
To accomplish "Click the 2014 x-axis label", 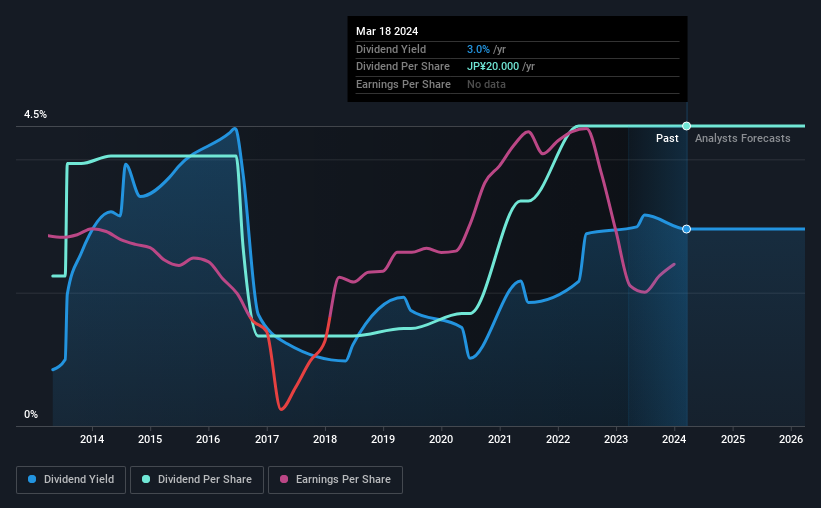I will coord(92,439).
